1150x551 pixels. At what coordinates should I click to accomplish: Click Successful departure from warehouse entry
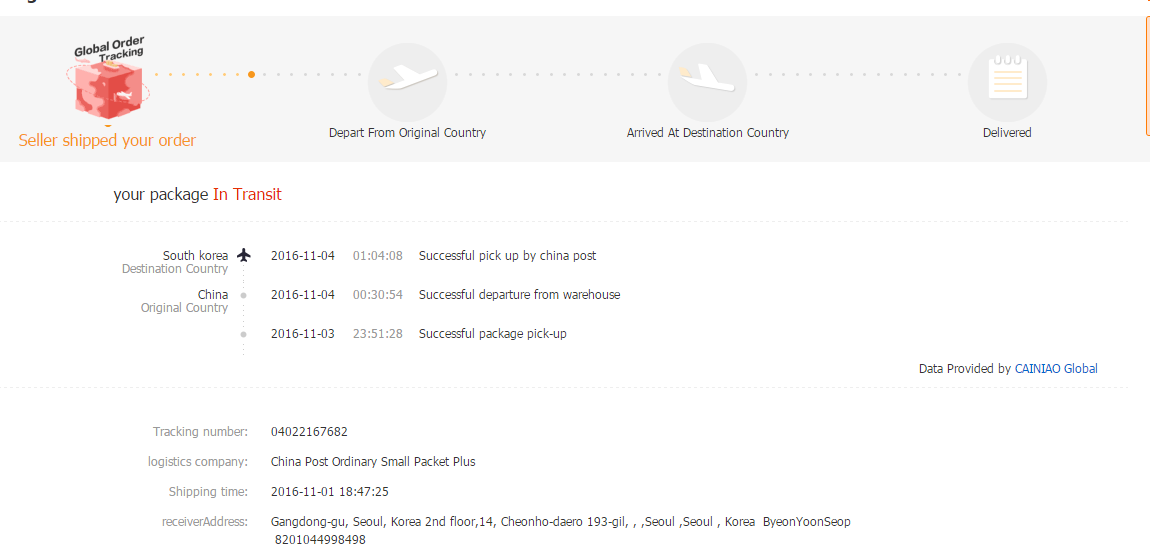519,295
